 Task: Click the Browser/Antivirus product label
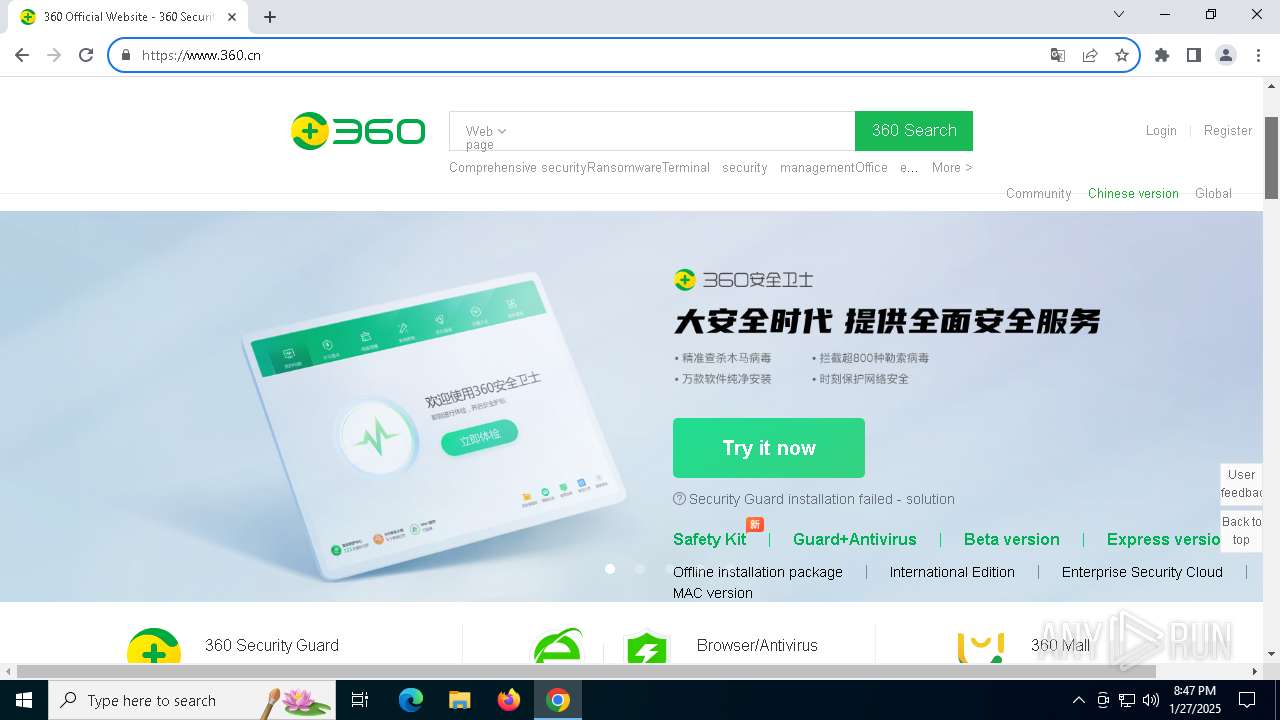pyautogui.click(x=757, y=645)
